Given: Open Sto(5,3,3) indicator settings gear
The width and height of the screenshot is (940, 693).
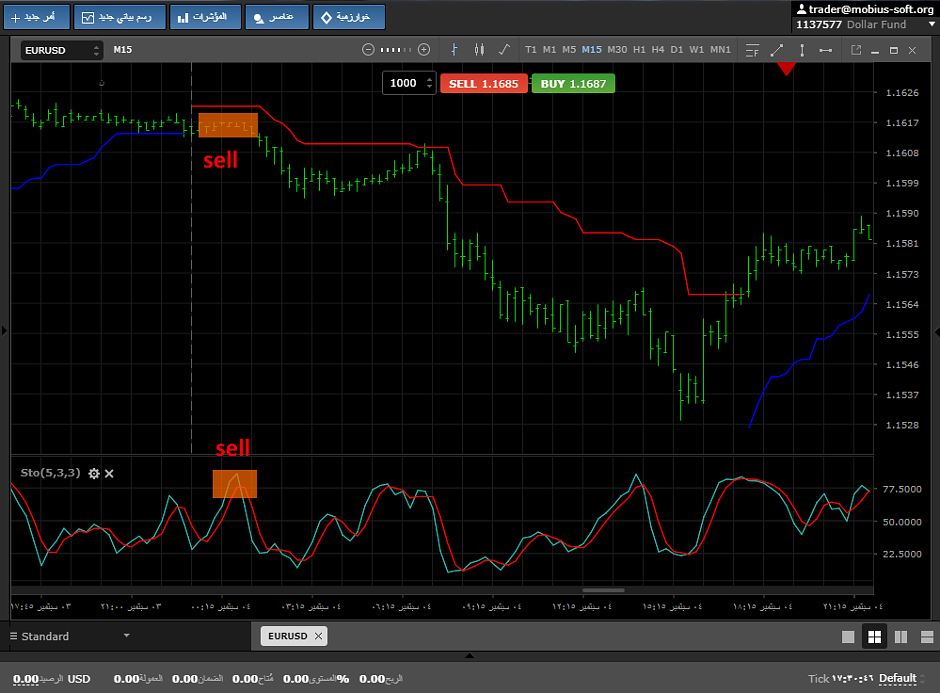Looking at the screenshot, I should pyautogui.click(x=94, y=474).
